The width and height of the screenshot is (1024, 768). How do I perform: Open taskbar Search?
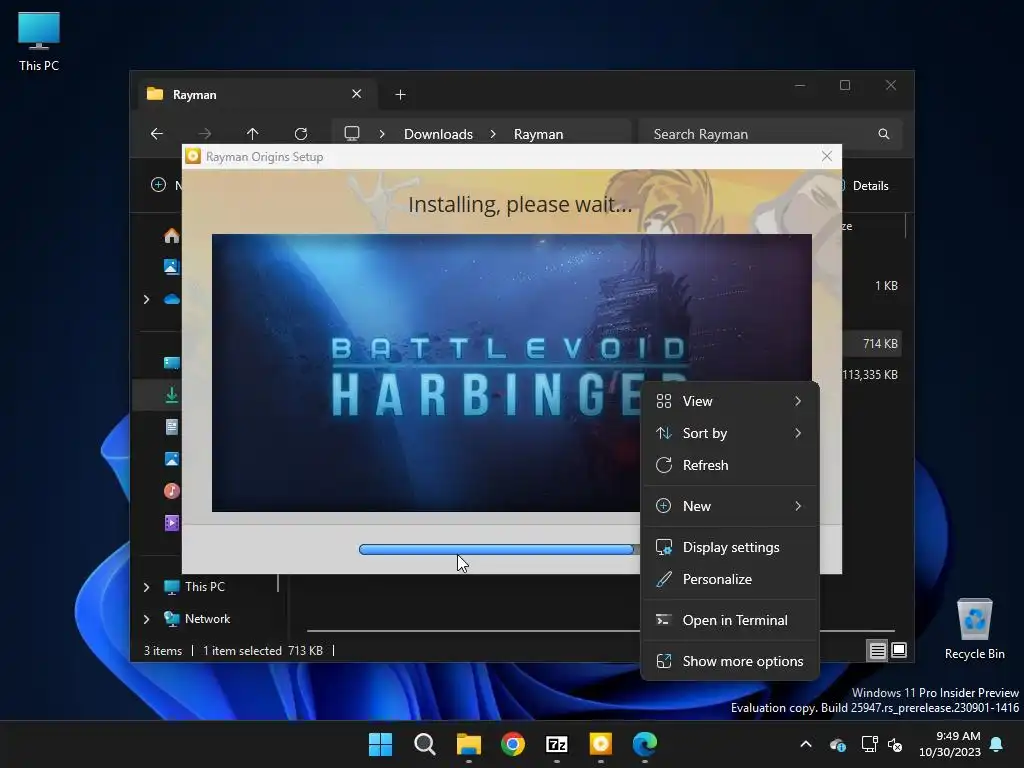coord(424,744)
